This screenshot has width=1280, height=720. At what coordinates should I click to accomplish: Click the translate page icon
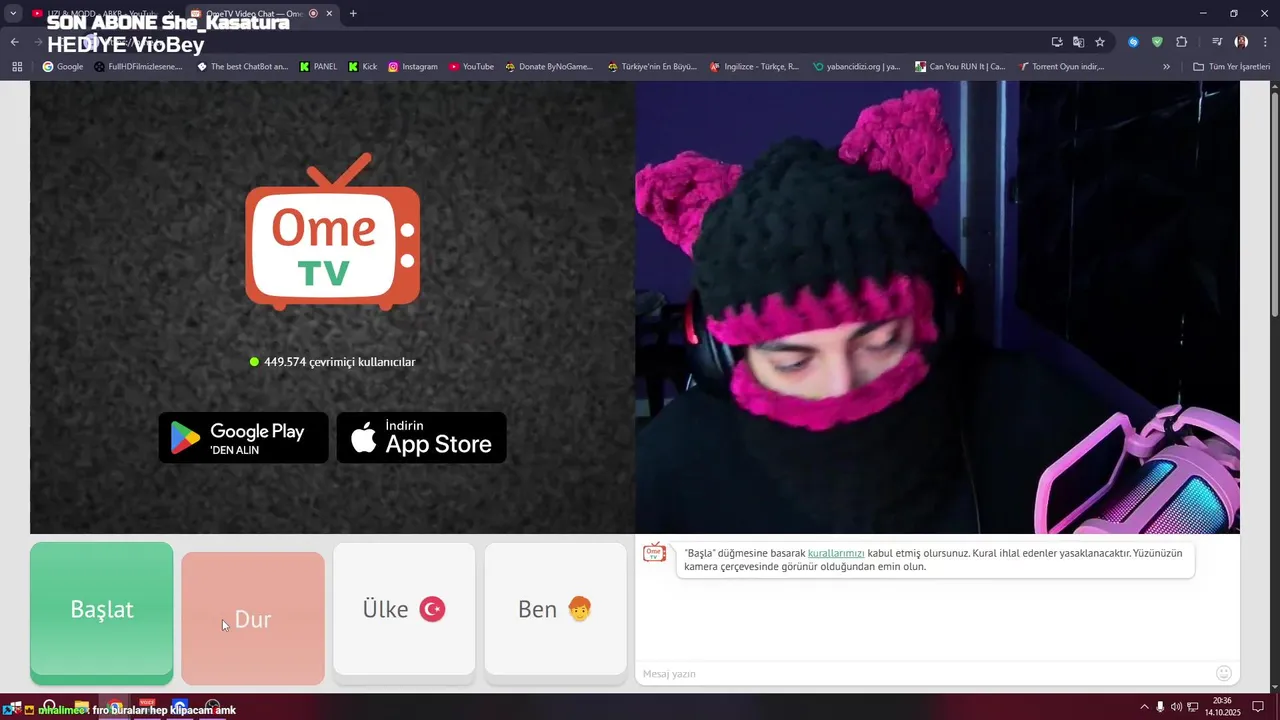pos(1078,42)
